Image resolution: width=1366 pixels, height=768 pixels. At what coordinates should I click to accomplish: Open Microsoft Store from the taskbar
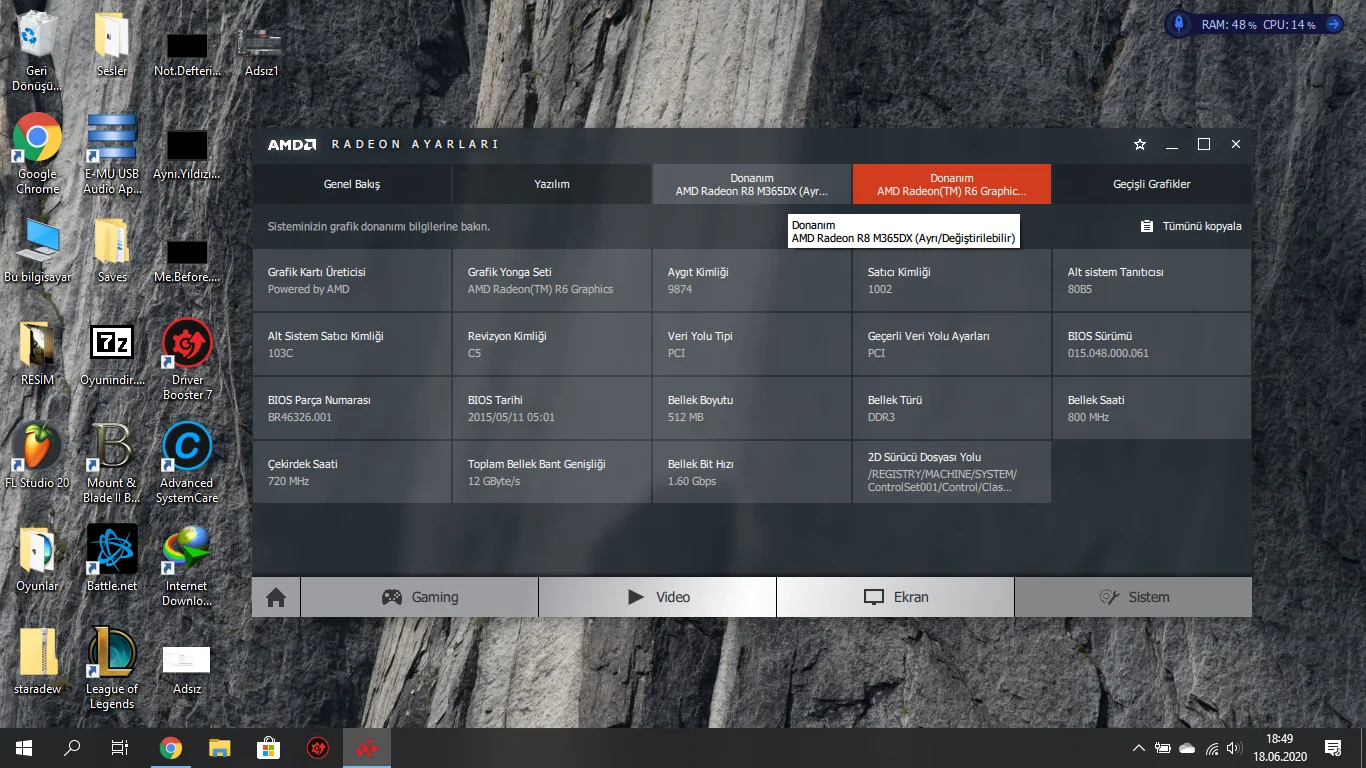[x=269, y=747]
